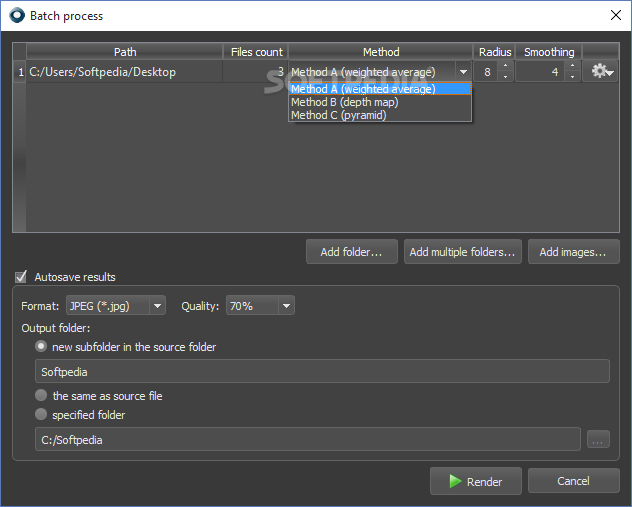Choose Method B (depth map) from list
Image resolution: width=632 pixels, height=507 pixels.
point(380,102)
